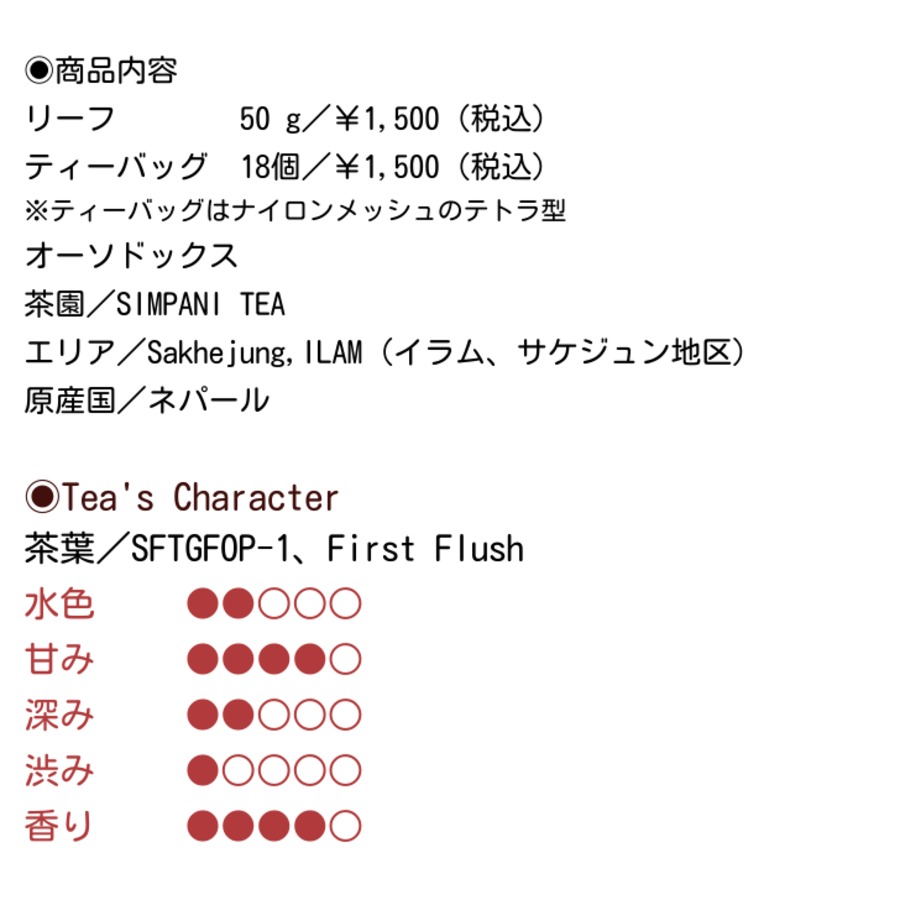Select the first filled dot in 水色 row
This screenshot has height=900, width=900.
click(202, 604)
